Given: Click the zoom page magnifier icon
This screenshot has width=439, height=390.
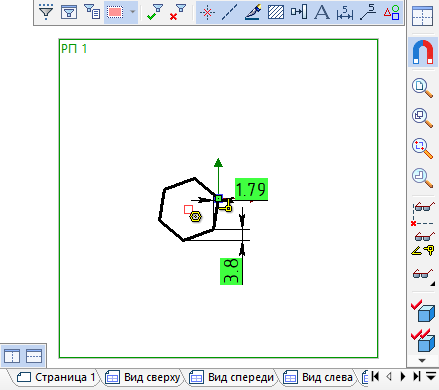Looking at the screenshot, I should 422,88.
